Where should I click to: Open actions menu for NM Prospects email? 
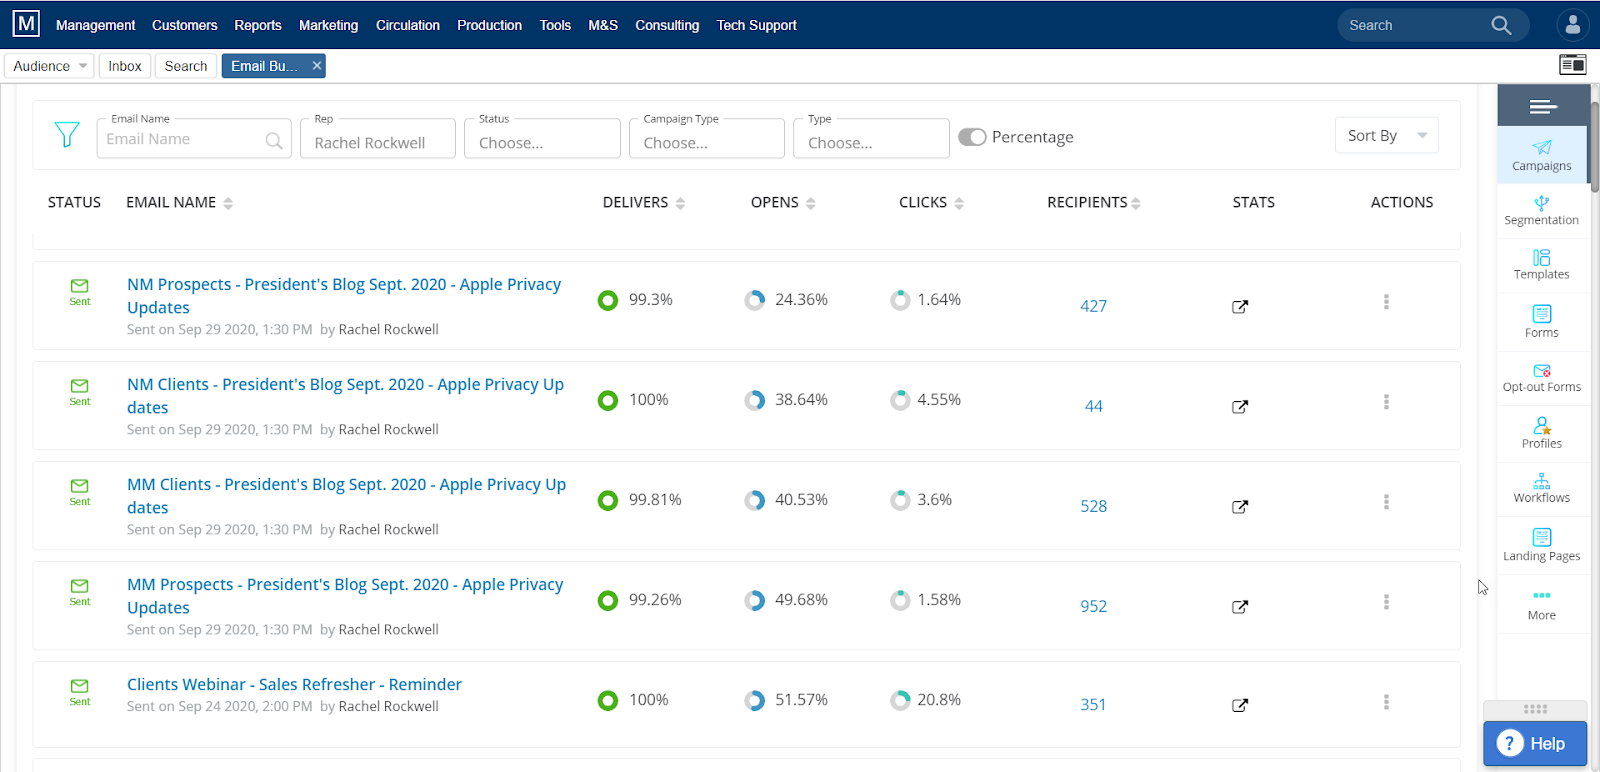click(1386, 302)
